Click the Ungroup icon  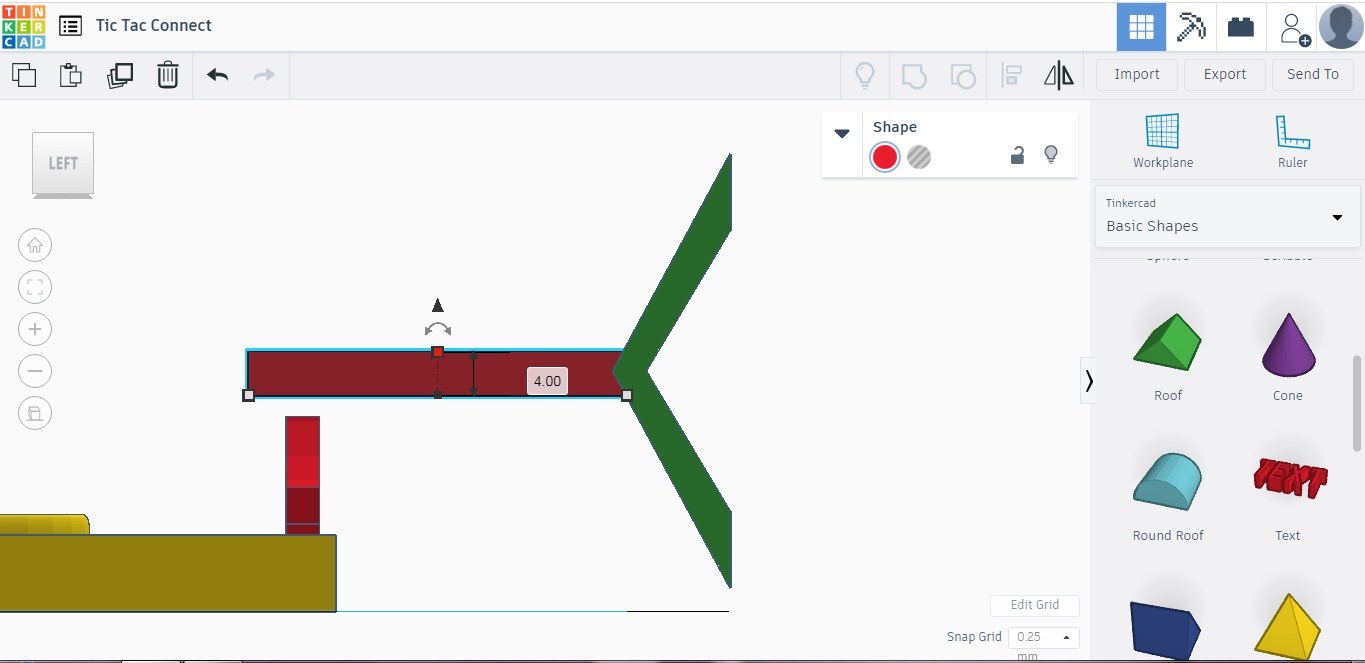[963, 74]
